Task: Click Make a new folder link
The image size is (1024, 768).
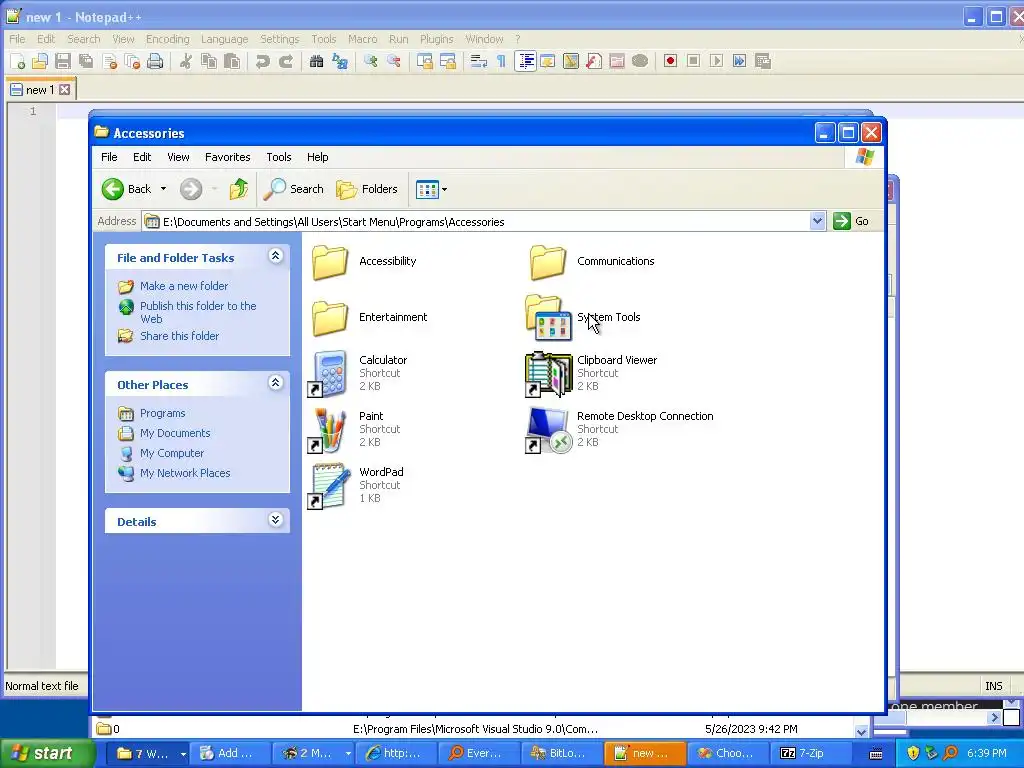Action: (x=184, y=286)
